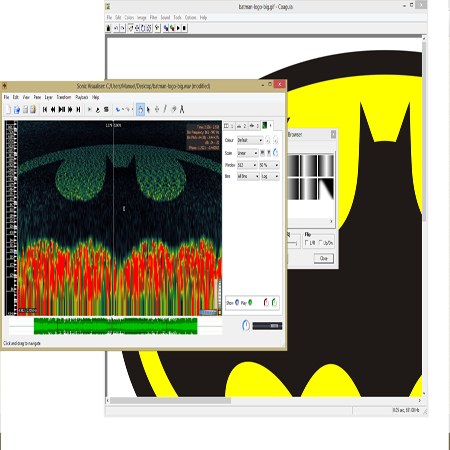Open Coagula Sound menu
450x450 pixels.
click(165, 18)
